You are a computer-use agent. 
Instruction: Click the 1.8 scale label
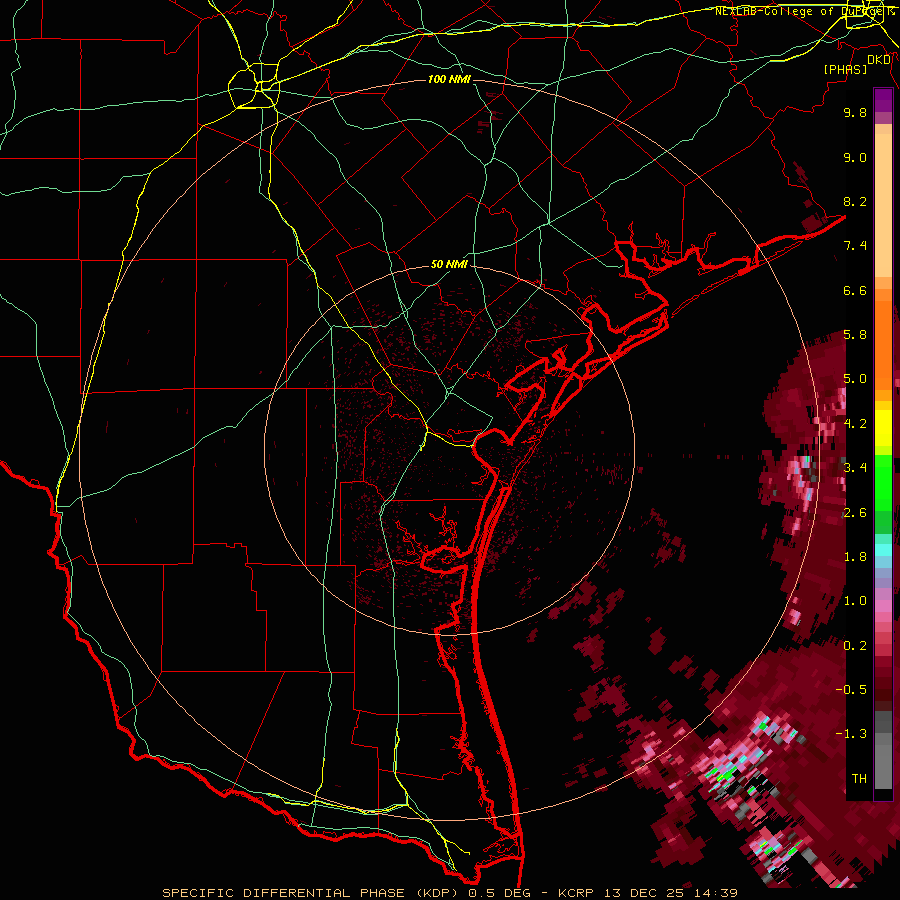pyautogui.click(x=855, y=557)
